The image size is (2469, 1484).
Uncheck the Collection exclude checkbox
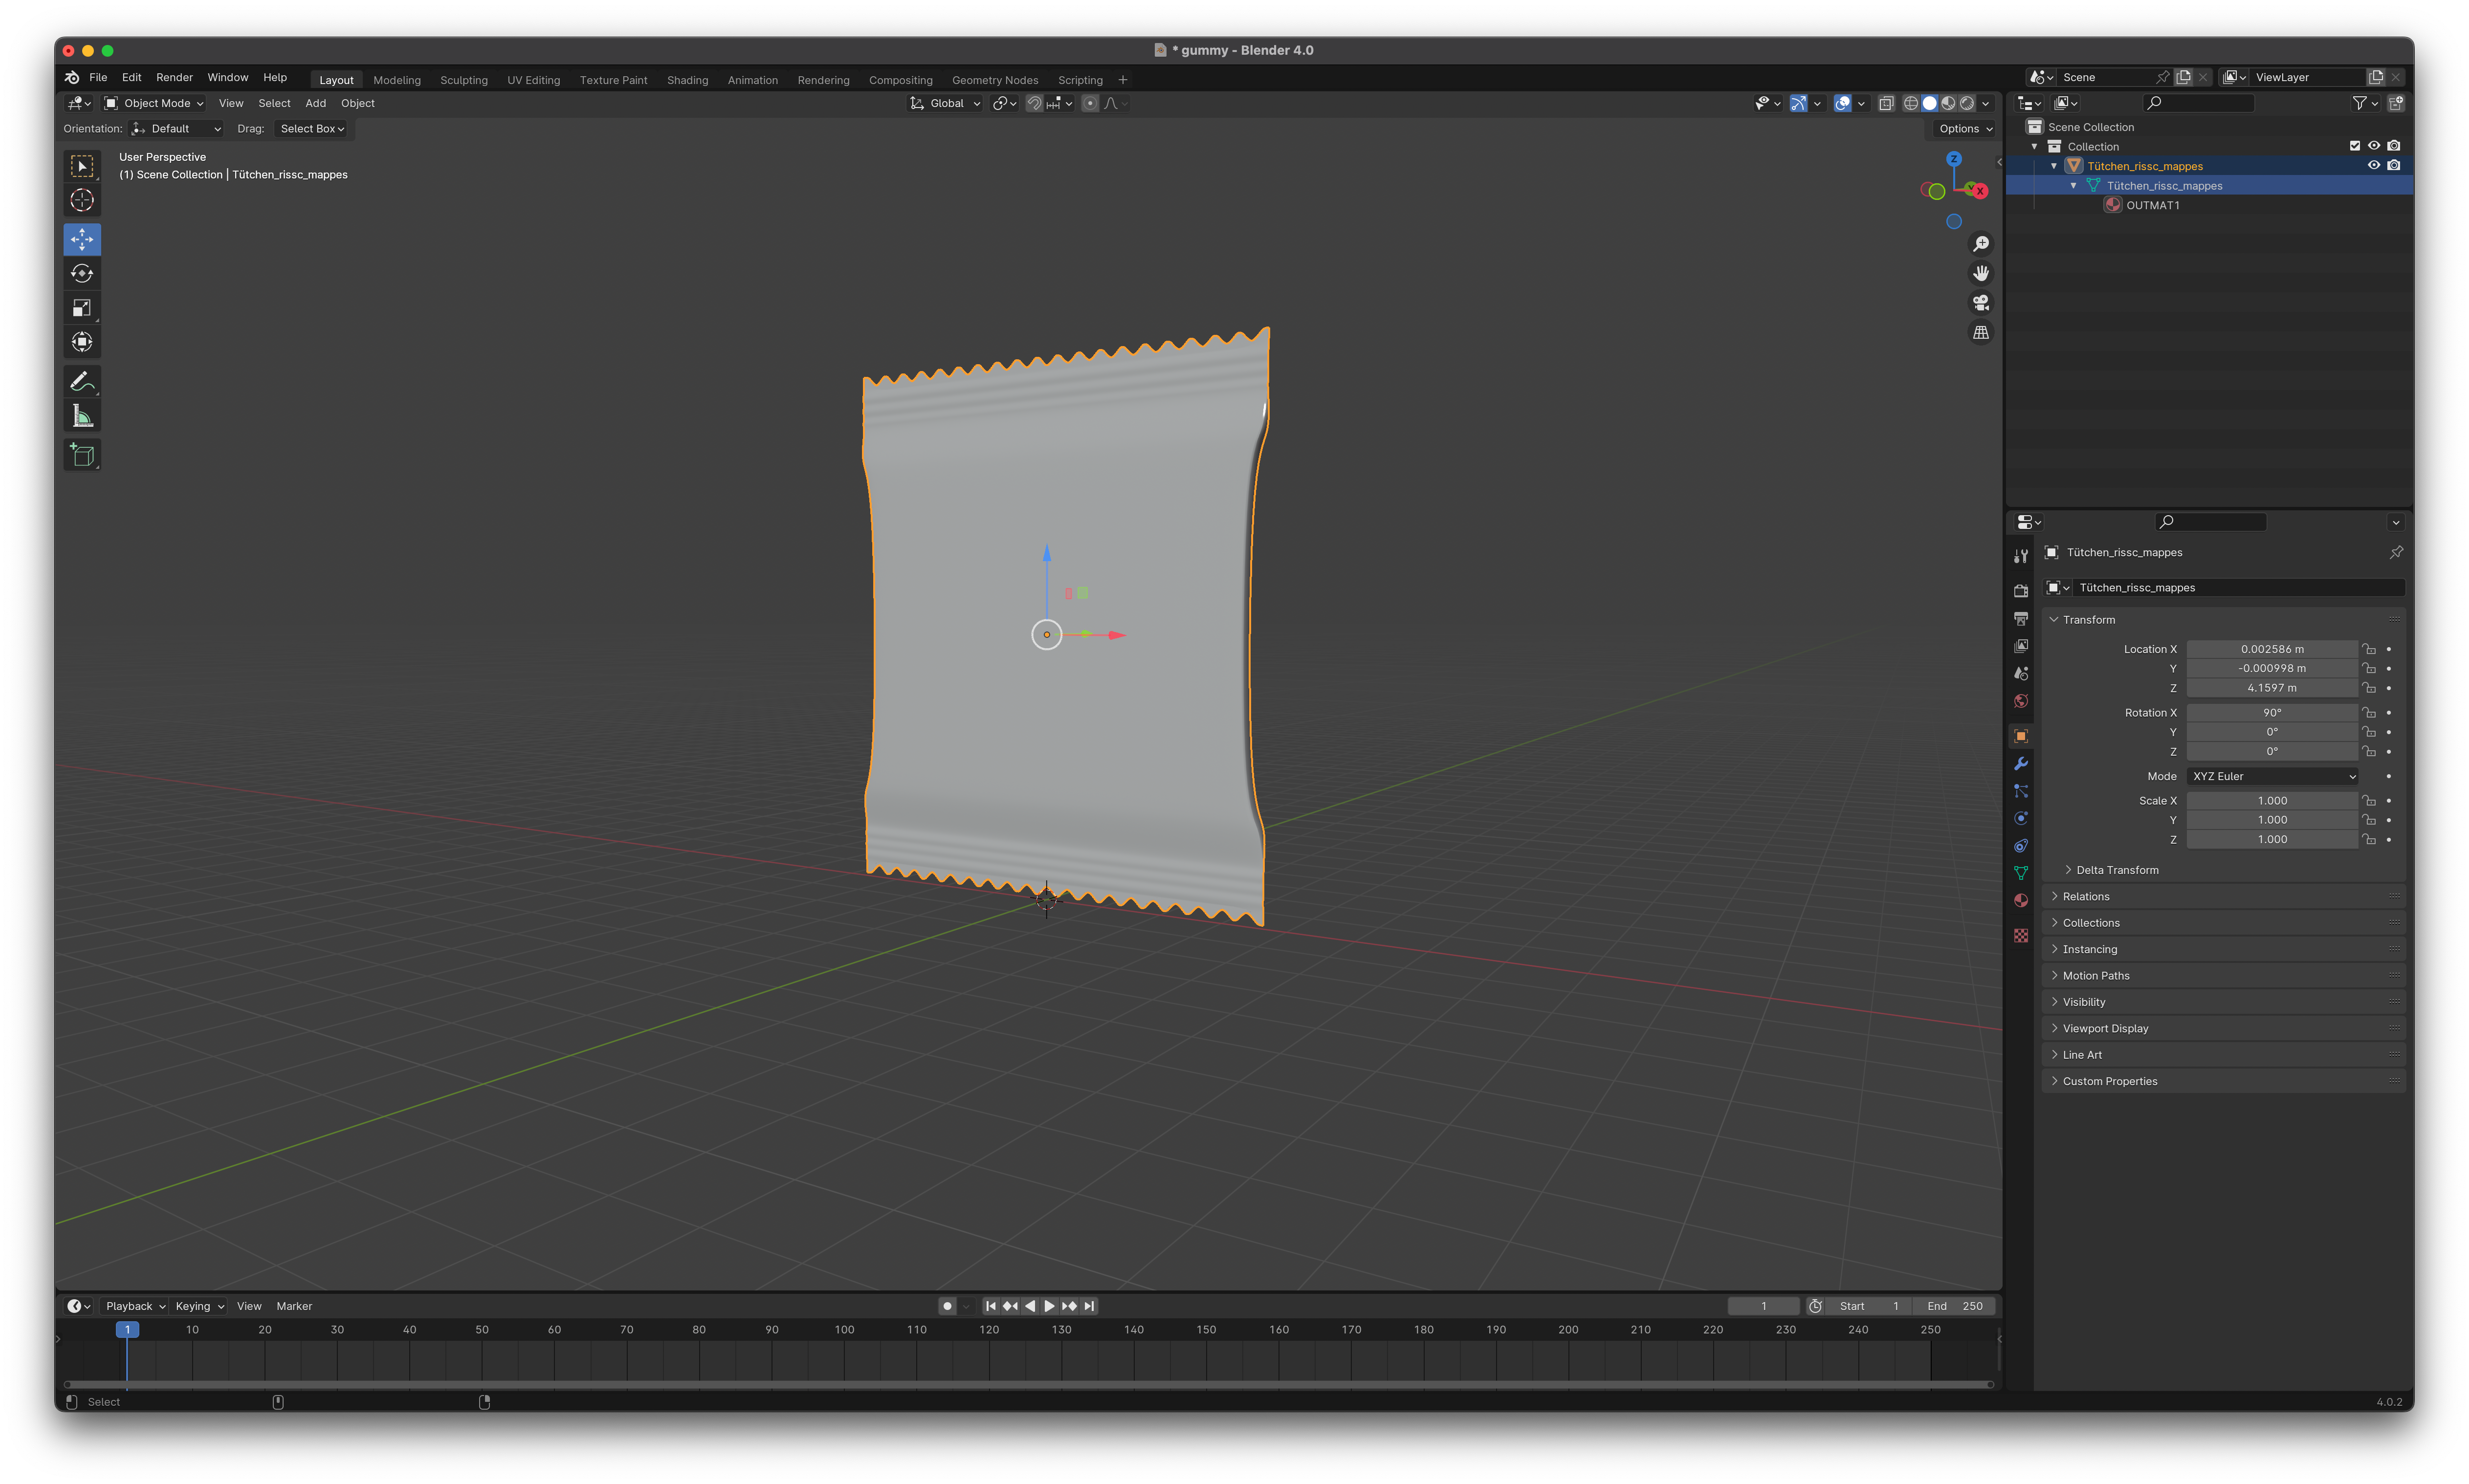(x=2354, y=146)
